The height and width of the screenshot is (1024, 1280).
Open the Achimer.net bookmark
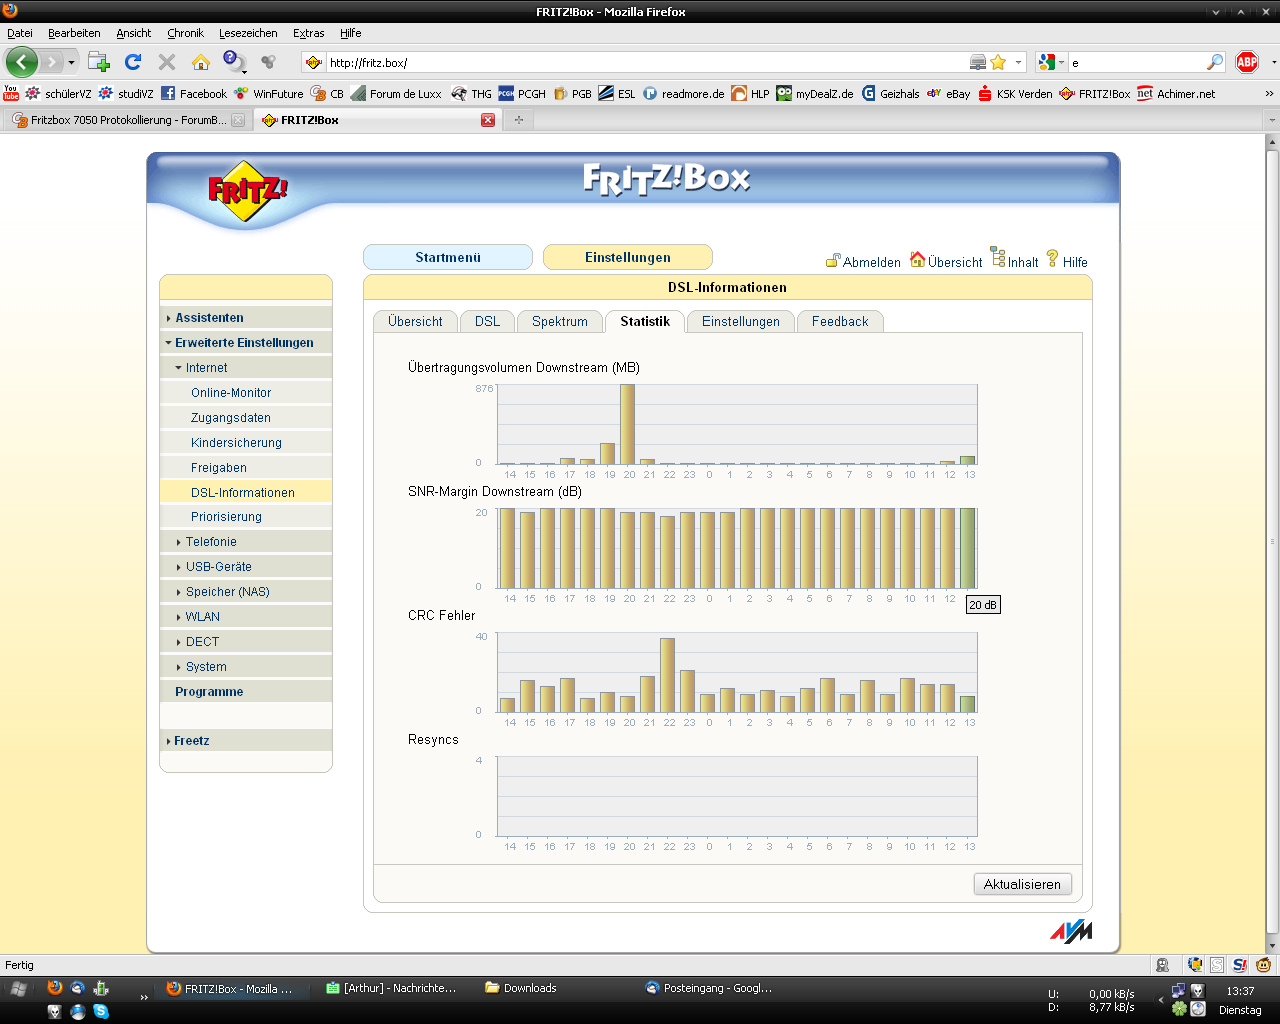[x=1176, y=93]
